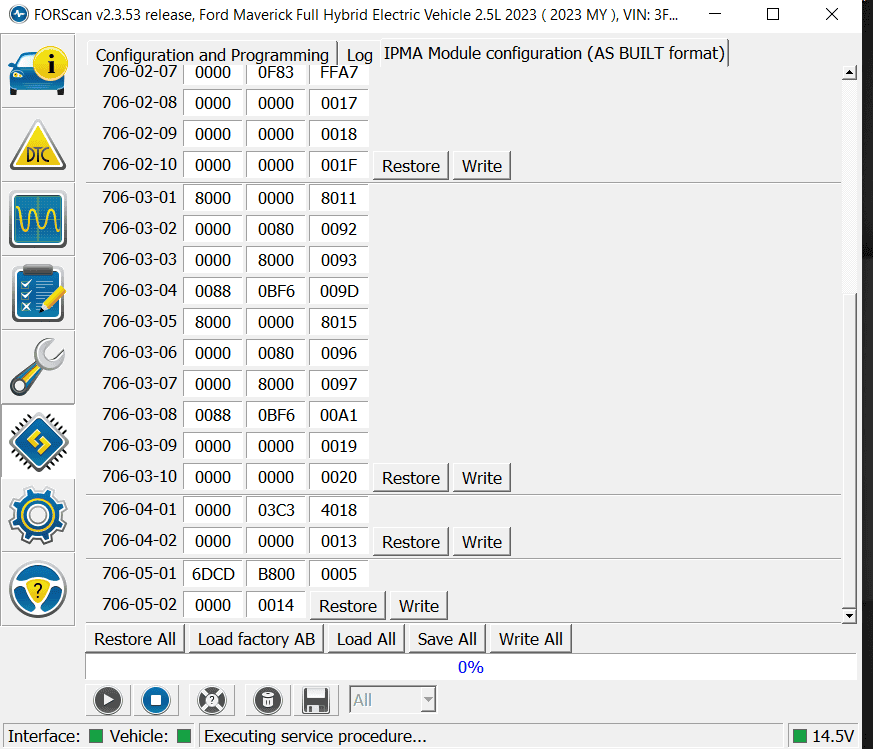Edit the 8000 field in 706-03-01
873x749 pixels.
[x=213, y=198]
